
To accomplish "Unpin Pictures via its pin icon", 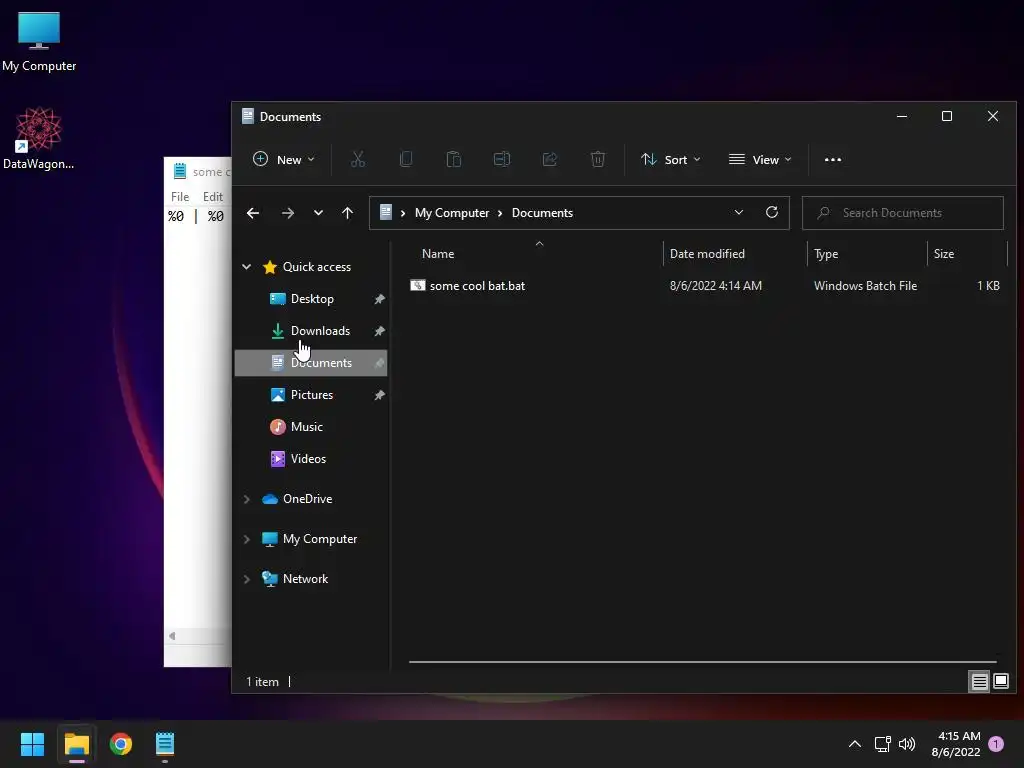I will (x=379, y=395).
